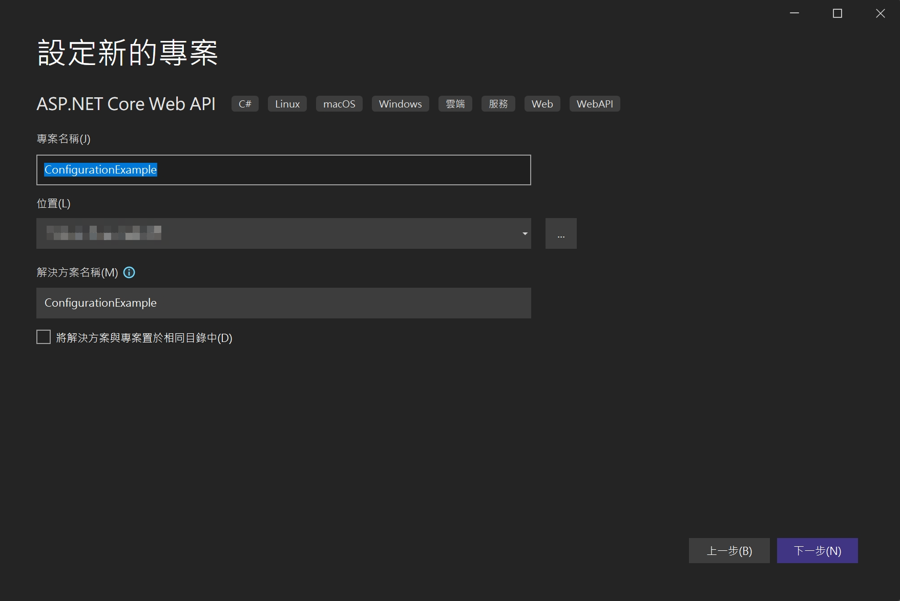Click the 專案名稱 text field
The height and width of the screenshot is (601, 900).
283,170
